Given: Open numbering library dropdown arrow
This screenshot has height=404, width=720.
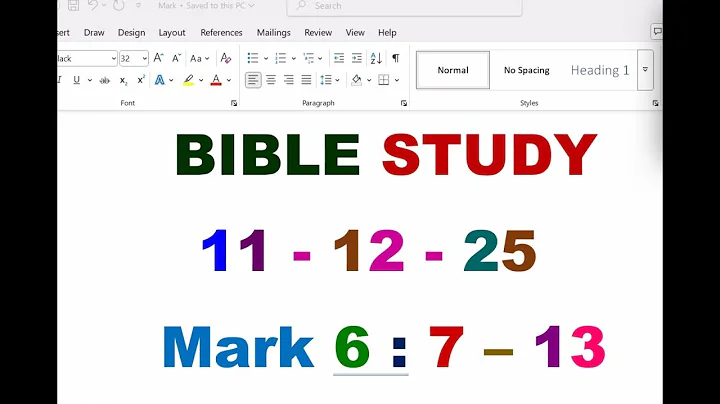Looking at the screenshot, I should [293, 58].
